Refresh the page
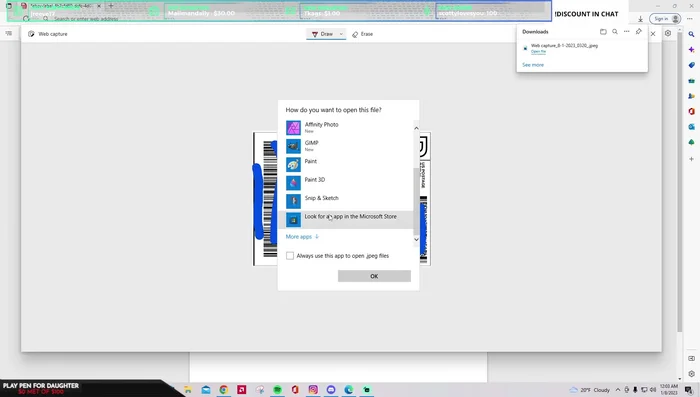Image resolution: width=700 pixels, height=397 pixels. (26, 19)
